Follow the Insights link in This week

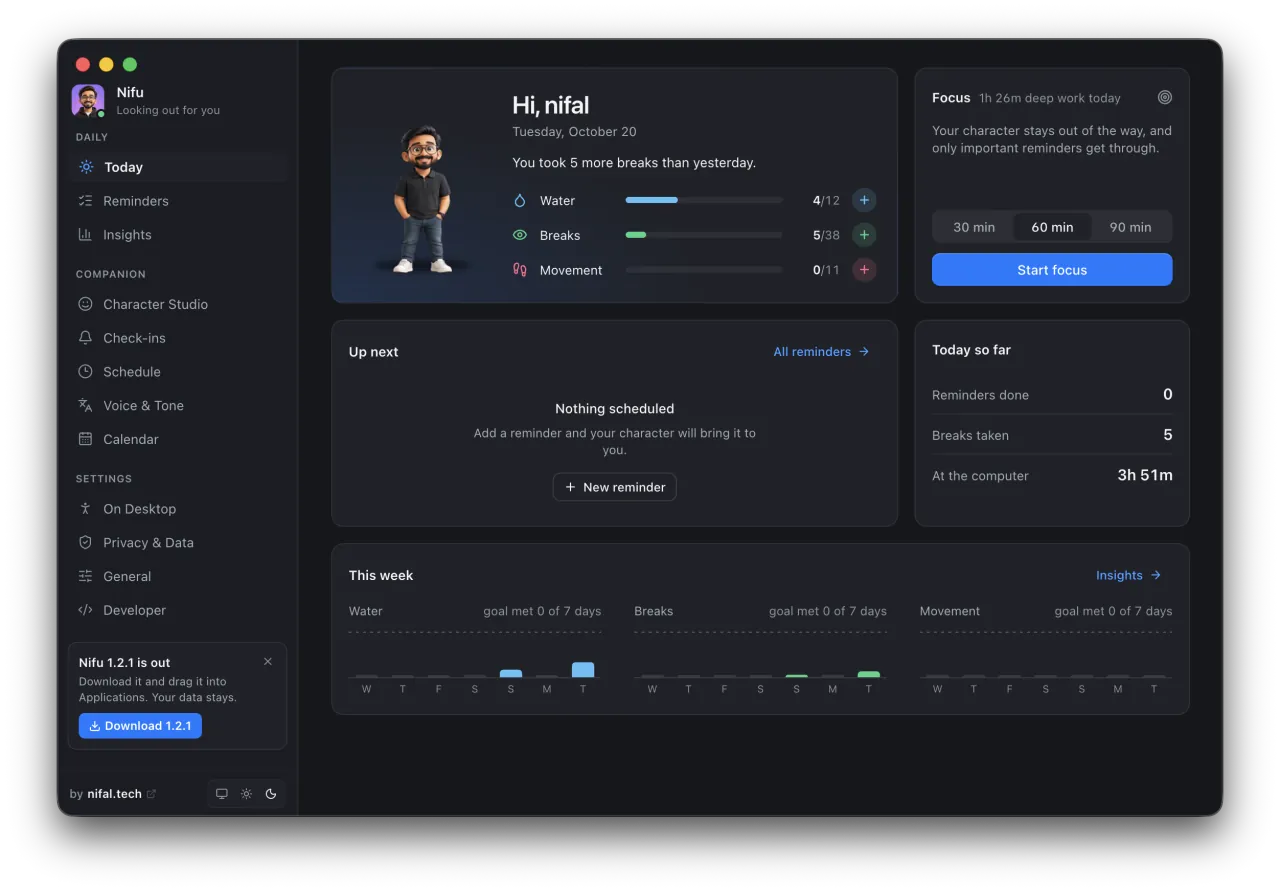tap(1129, 575)
